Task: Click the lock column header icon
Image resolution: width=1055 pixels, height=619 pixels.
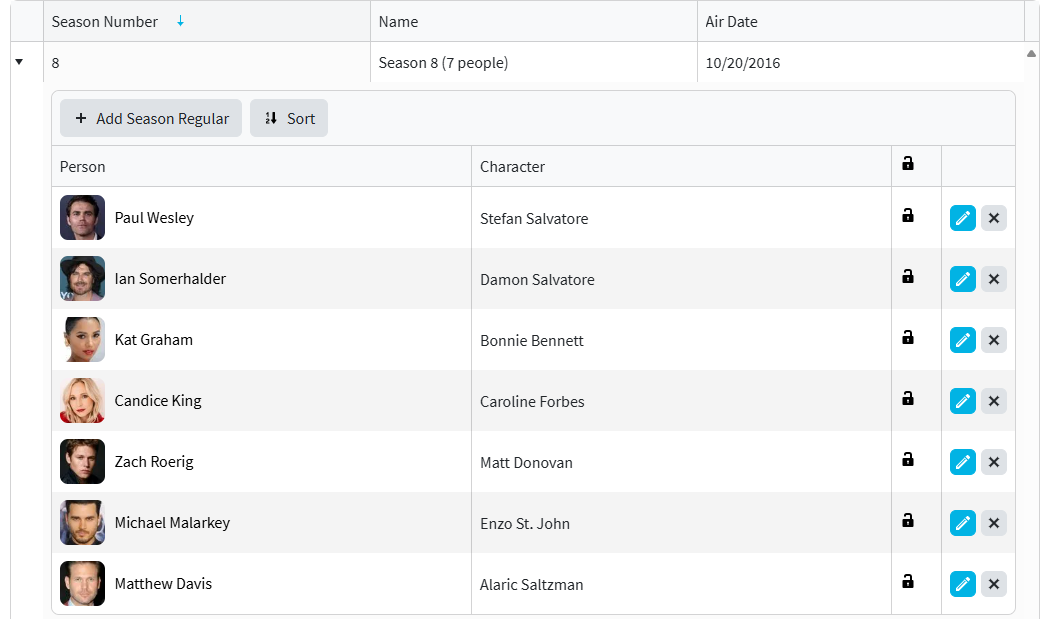Action: click(x=908, y=163)
